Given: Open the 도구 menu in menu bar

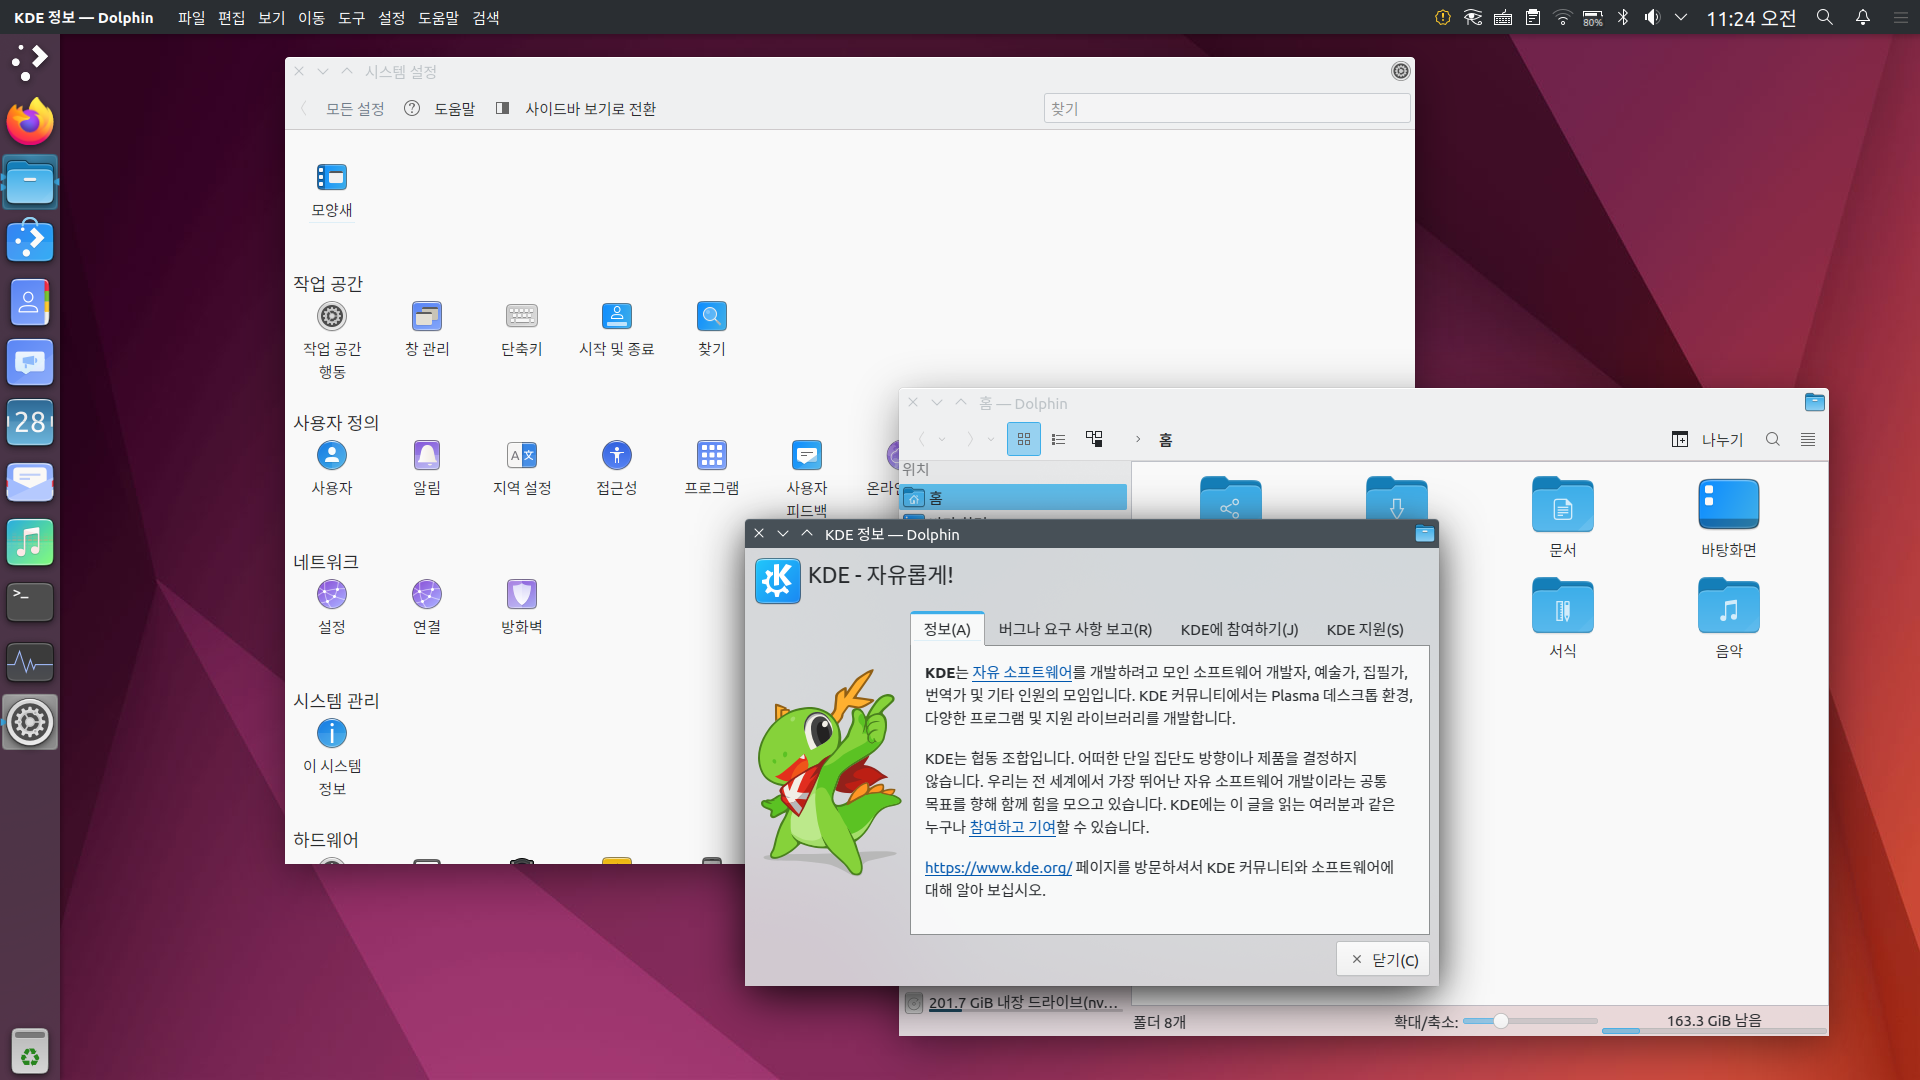Looking at the screenshot, I should pos(351,17).
